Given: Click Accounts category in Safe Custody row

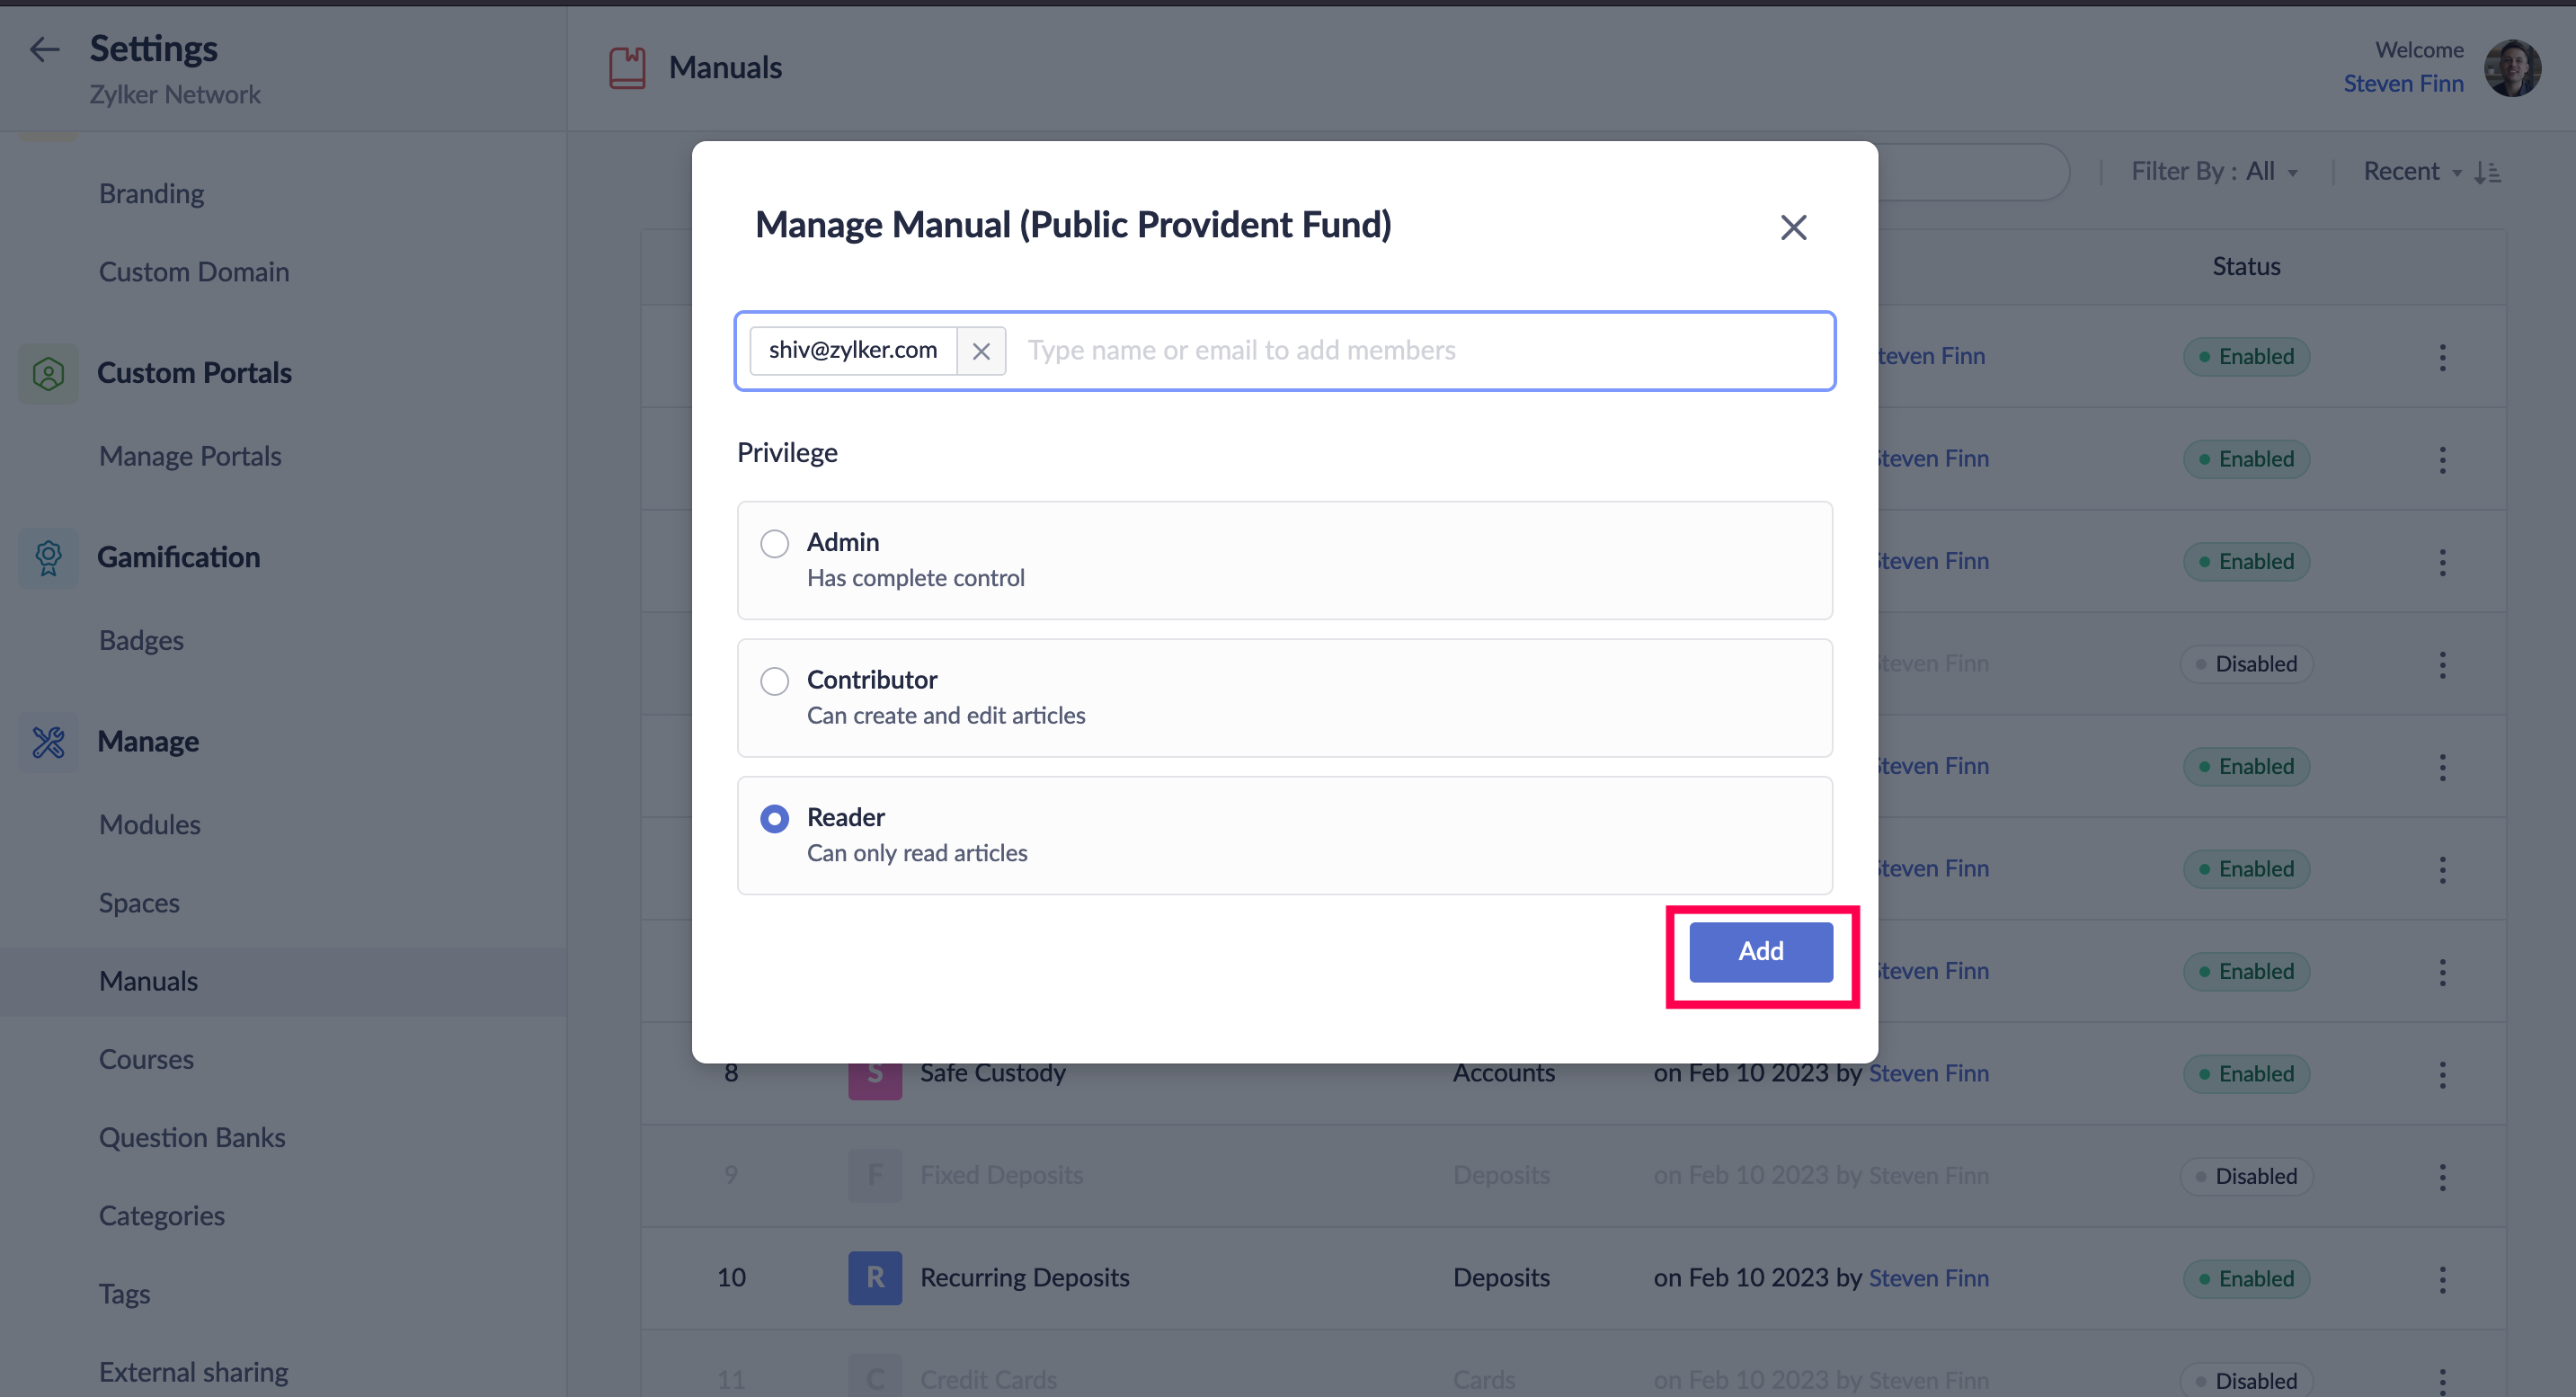Looking at the screenshot, I should point(1503,1074).
